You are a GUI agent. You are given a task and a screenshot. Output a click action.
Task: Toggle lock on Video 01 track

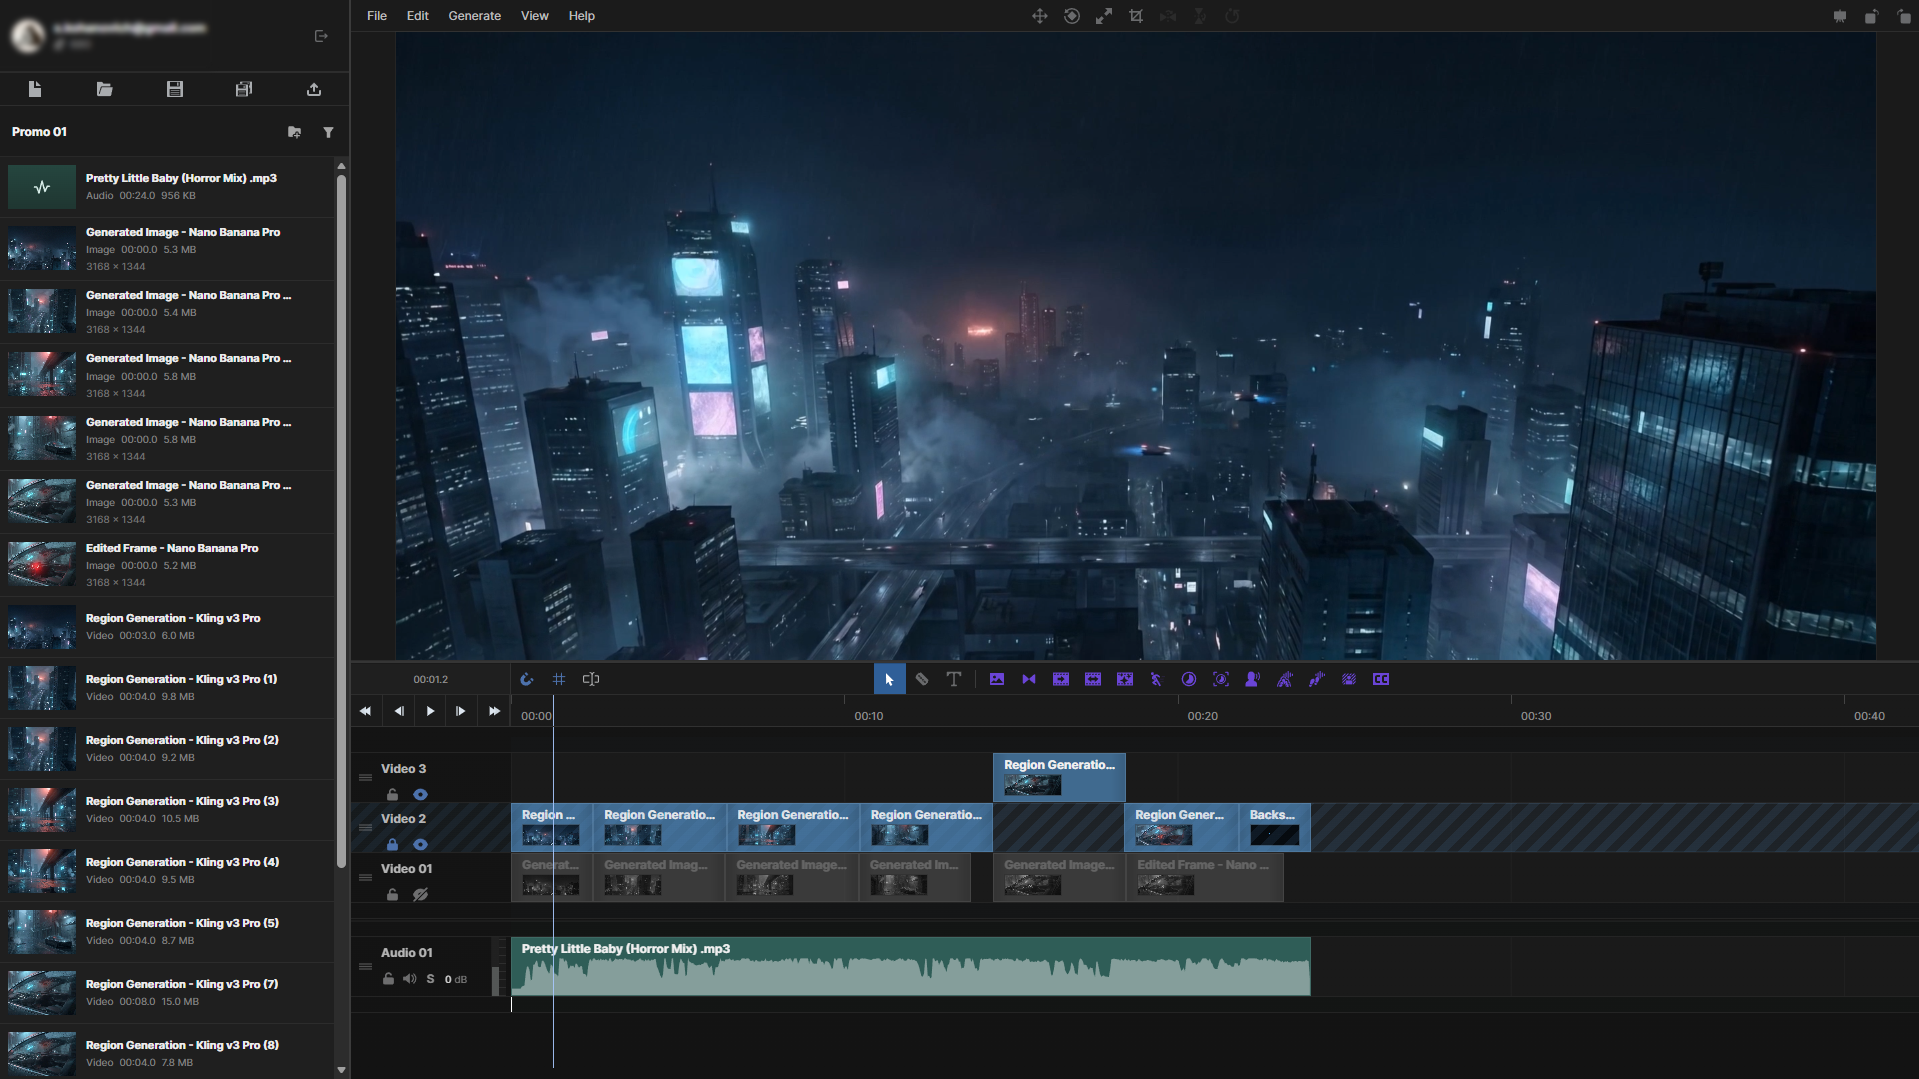393,895
